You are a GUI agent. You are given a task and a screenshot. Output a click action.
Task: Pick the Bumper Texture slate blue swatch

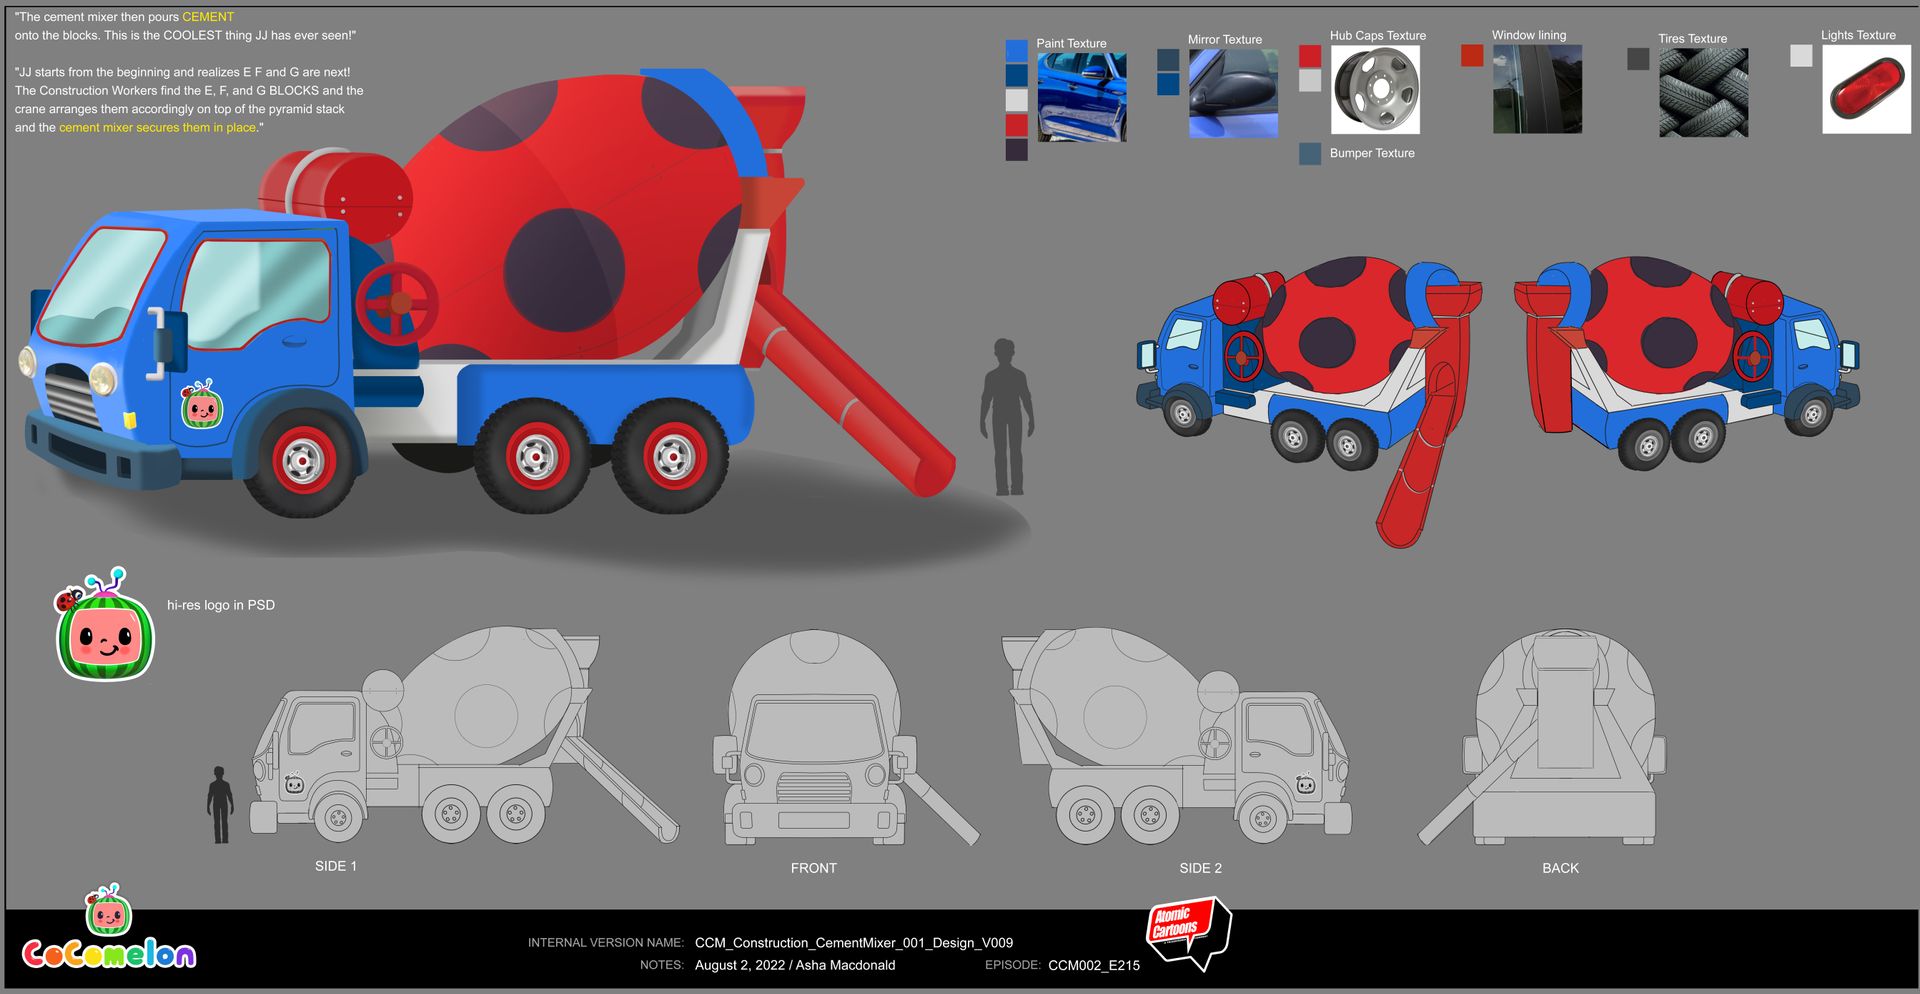pyautogui.click(x=1310, y=154)
